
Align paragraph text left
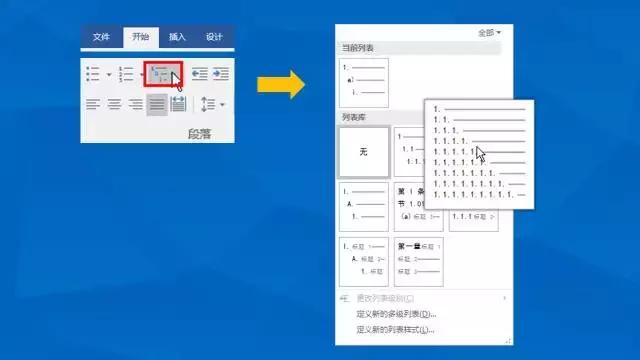(x=93, y=104)
